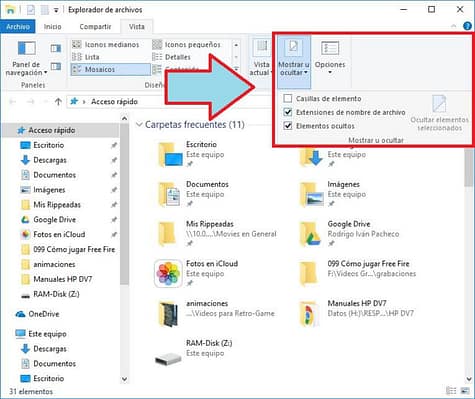Viewport: 475px width, 399px height.
Task: Click the Escritorio folder tile icon
Action: pyautogui.click(x=170, y=154)
